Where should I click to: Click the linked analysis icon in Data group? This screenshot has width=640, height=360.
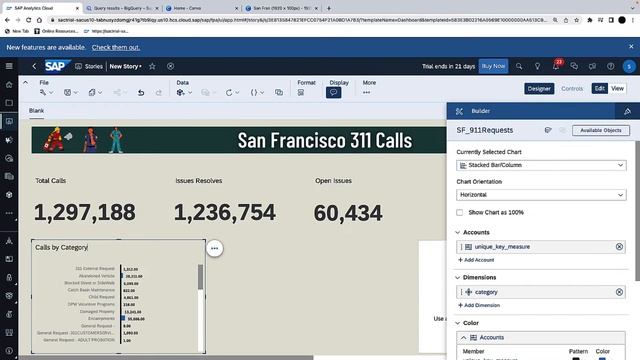tap(279, 93)
